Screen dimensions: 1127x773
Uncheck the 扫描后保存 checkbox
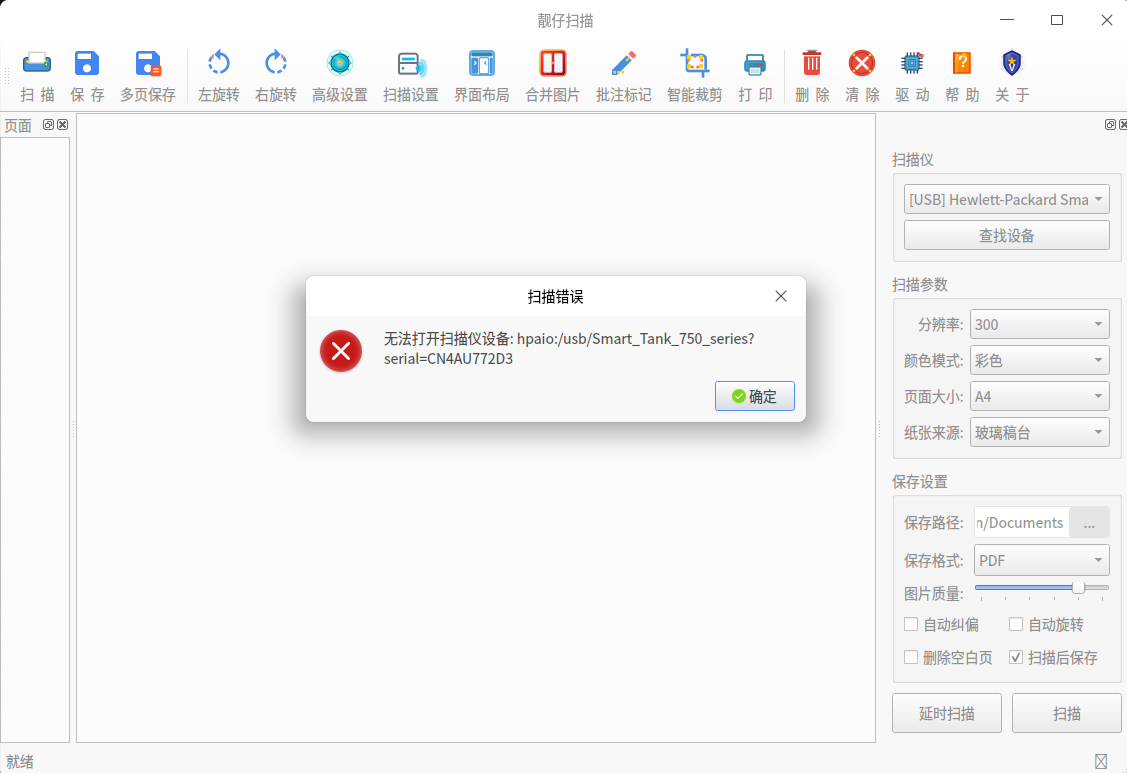1016,657
